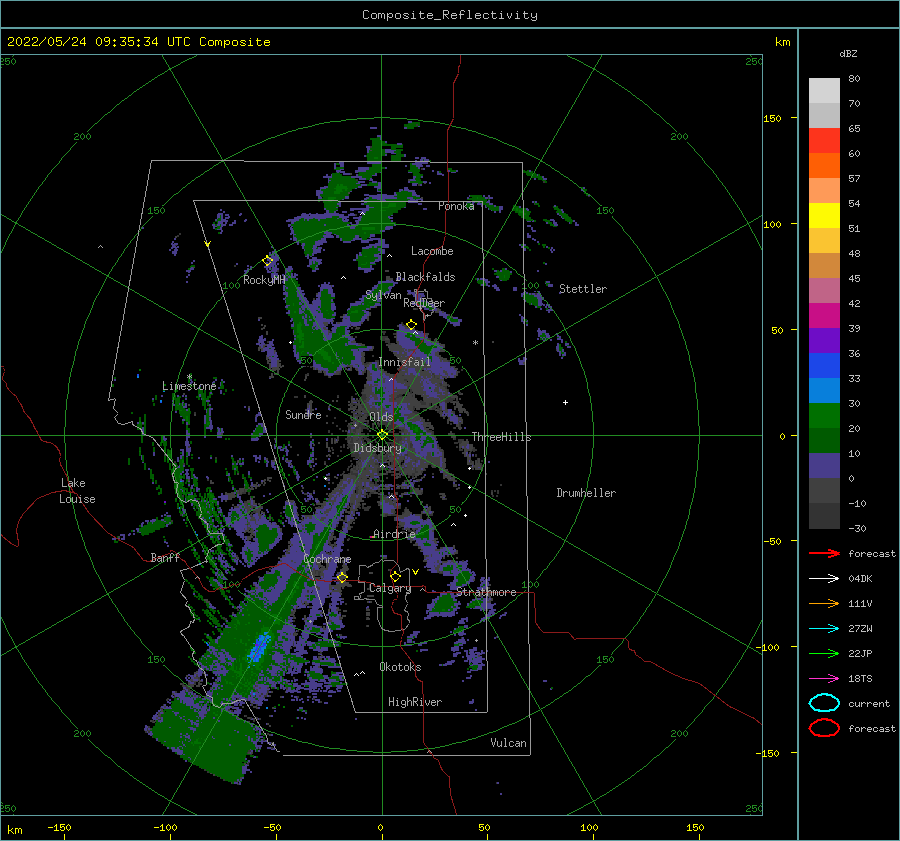Click the Blackfalds label
Screen dimensions: 900x841
click(x=425, y=277)
